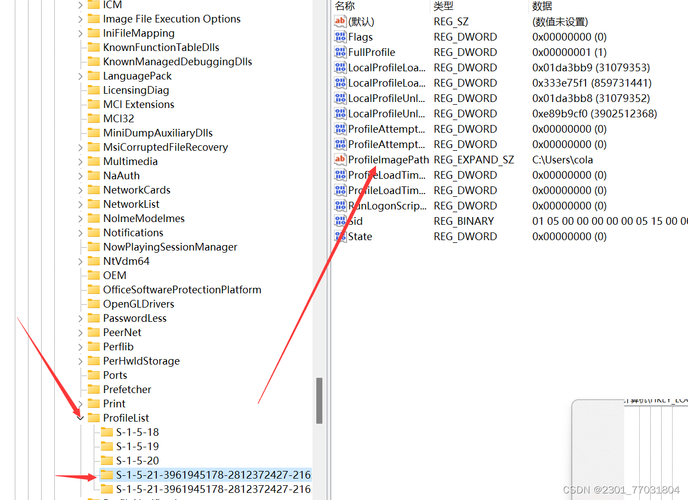
Task: Click the Sid binary data starting 01 05
Action: point(609,221)
